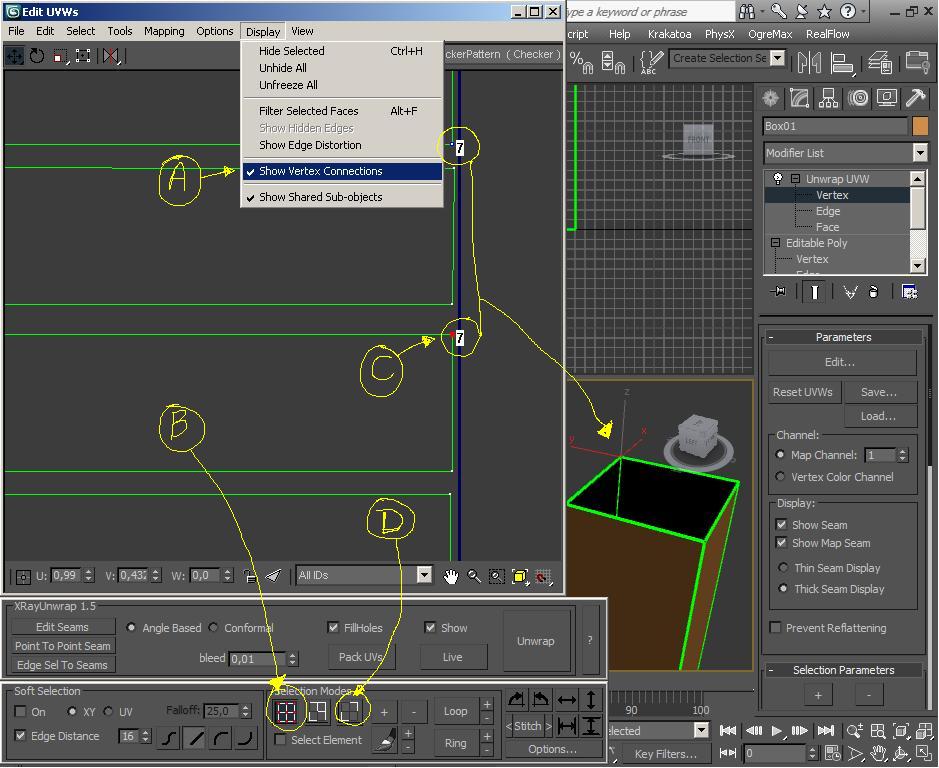The image size is (939, 768).
Task: Enable Prevent Reflattening checkbox
Action: (775, 627)
